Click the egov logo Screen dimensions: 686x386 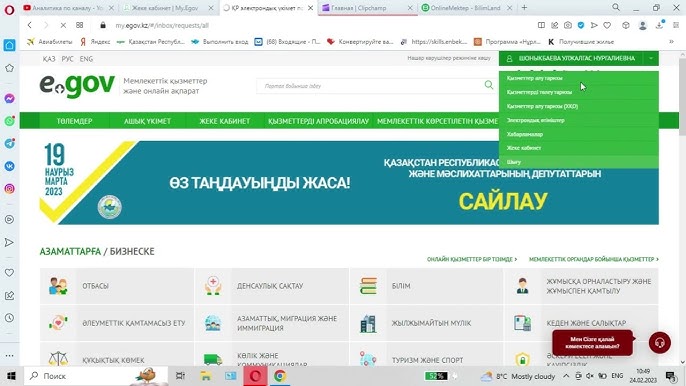(x=77, y=86)
